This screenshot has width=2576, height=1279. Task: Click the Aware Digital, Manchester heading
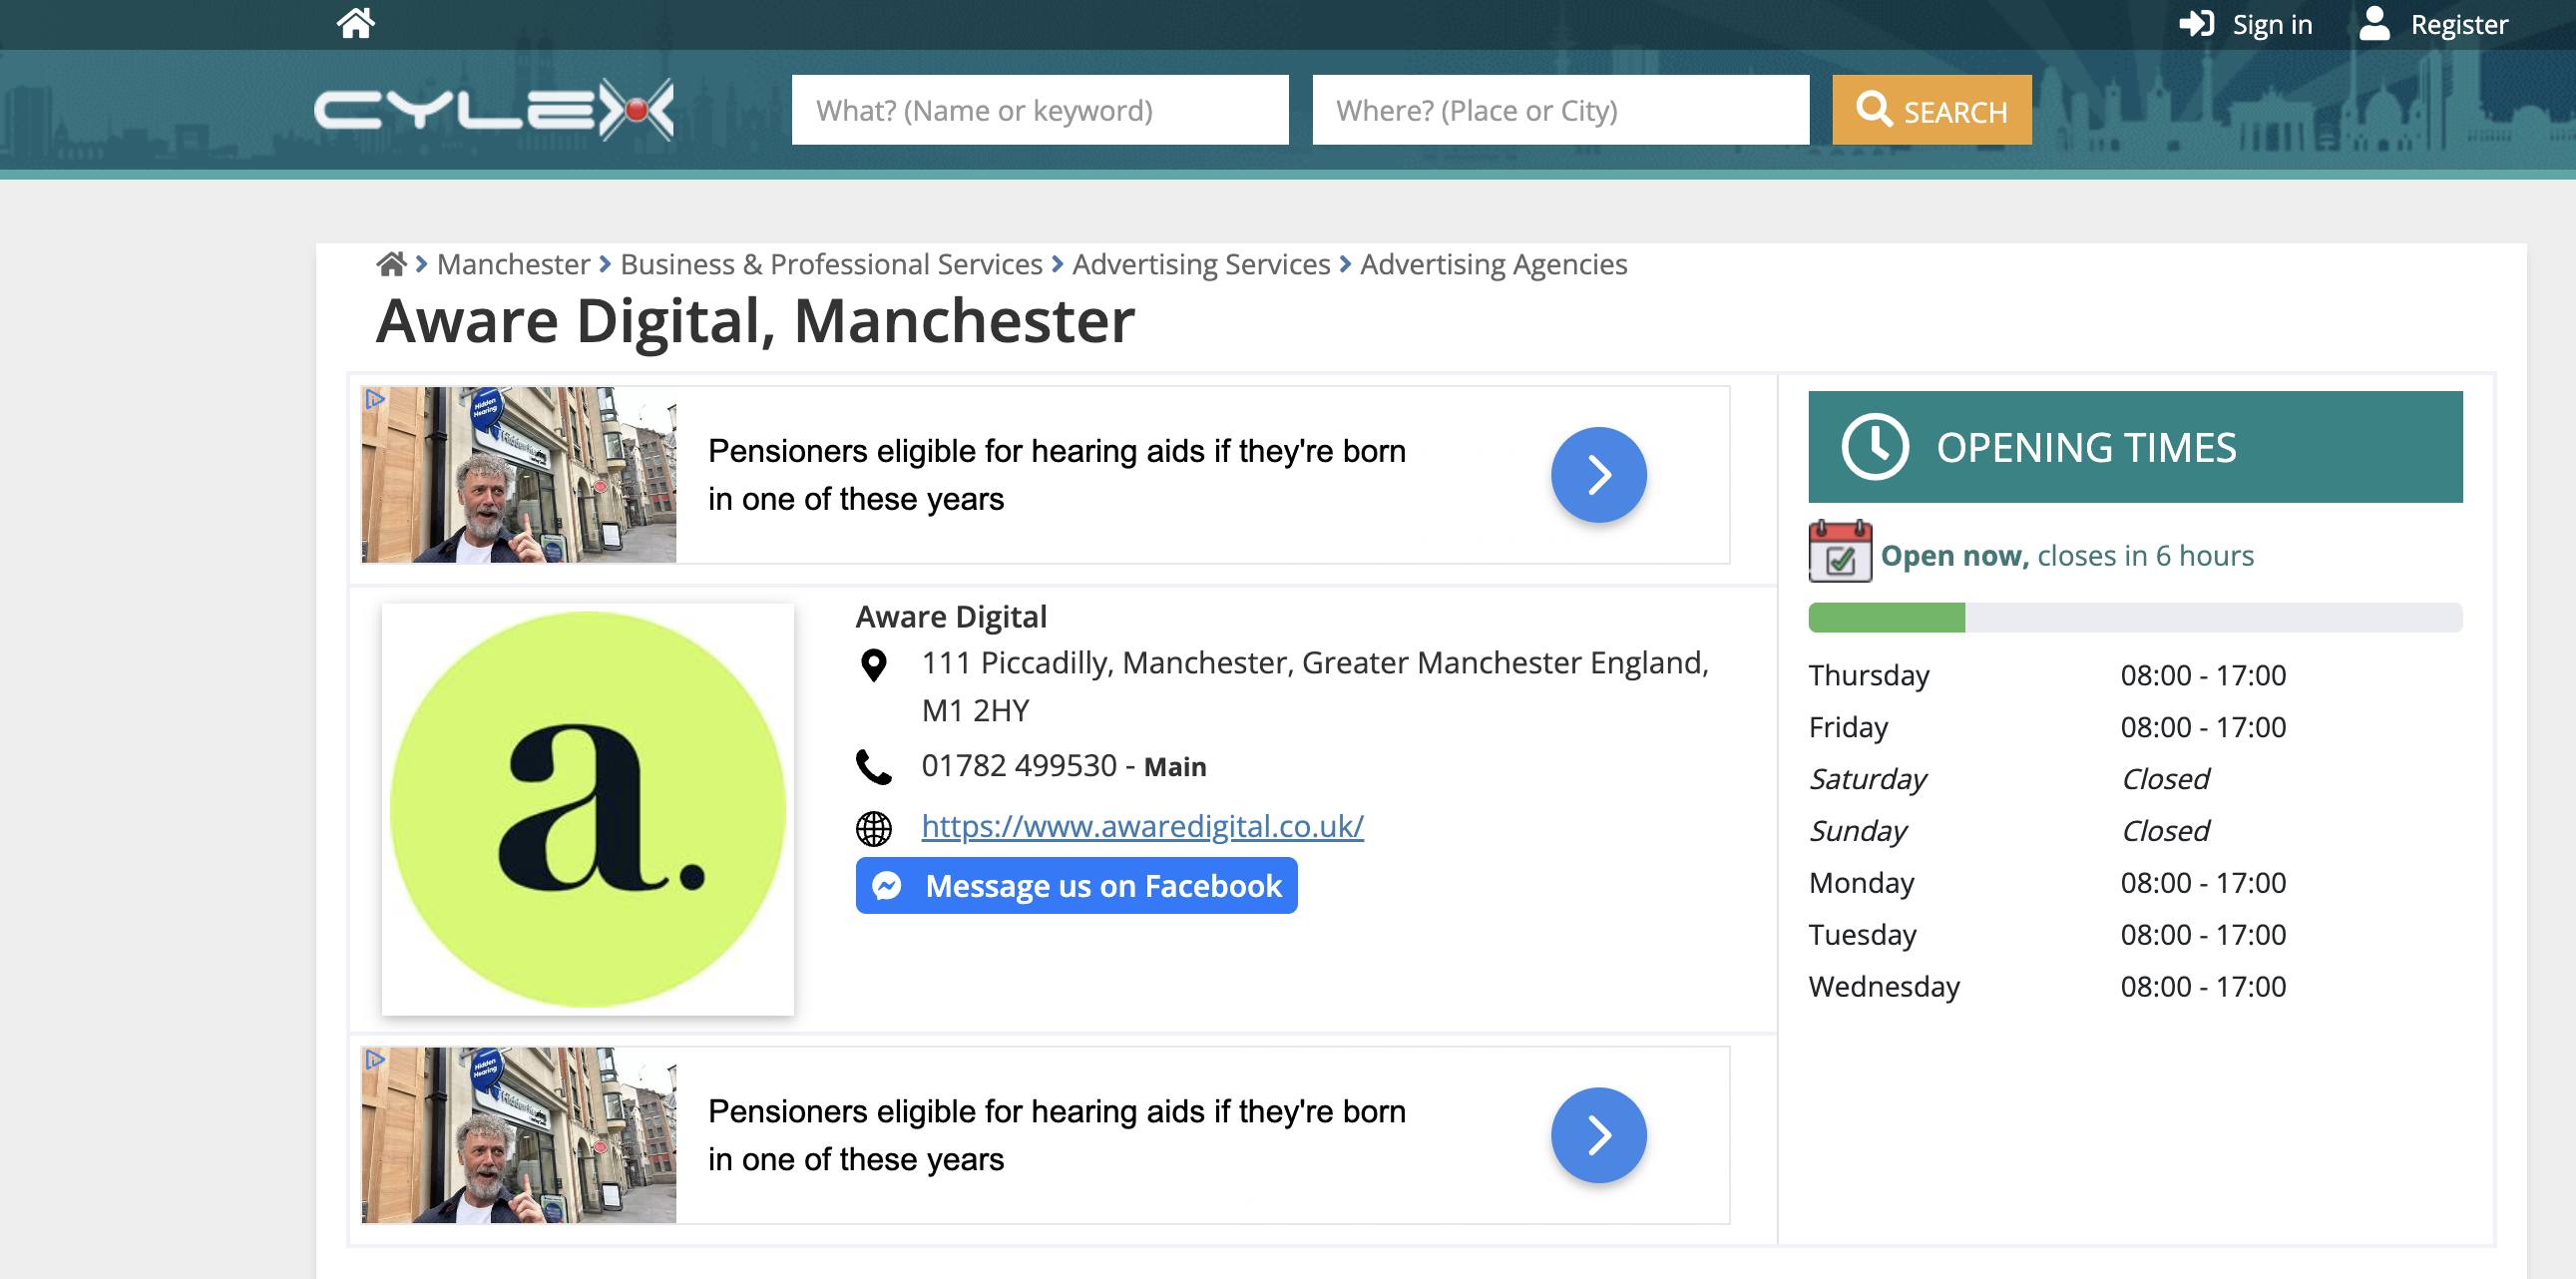(x=755, y=322)
